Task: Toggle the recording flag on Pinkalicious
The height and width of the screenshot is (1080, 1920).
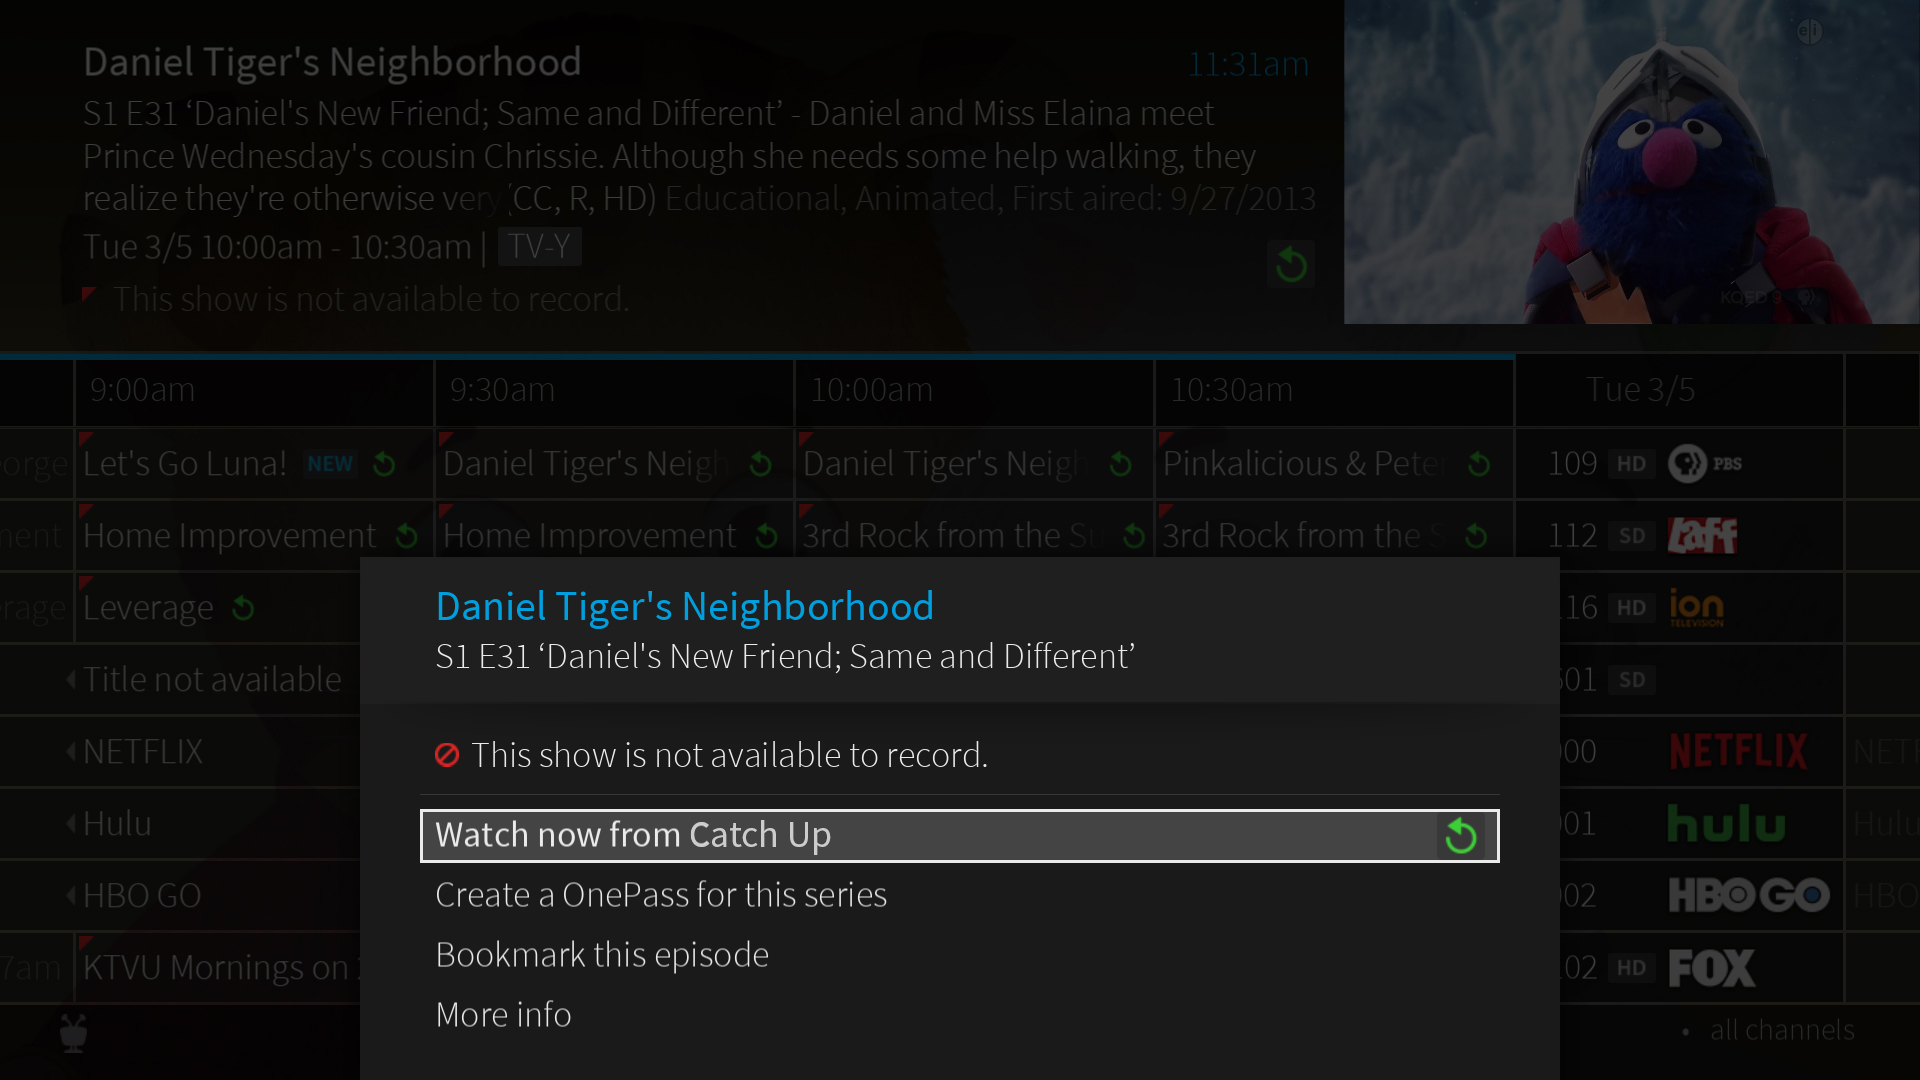Action: [x=1166, y=435]
